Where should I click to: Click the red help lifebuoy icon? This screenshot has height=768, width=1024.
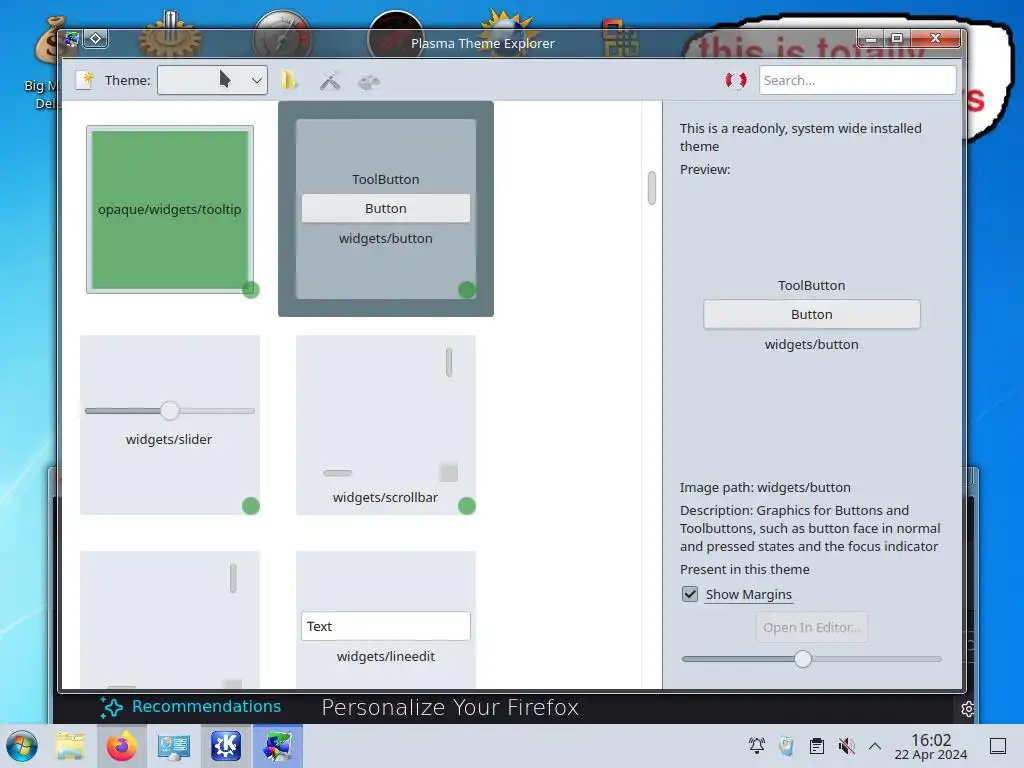point(735,80)
